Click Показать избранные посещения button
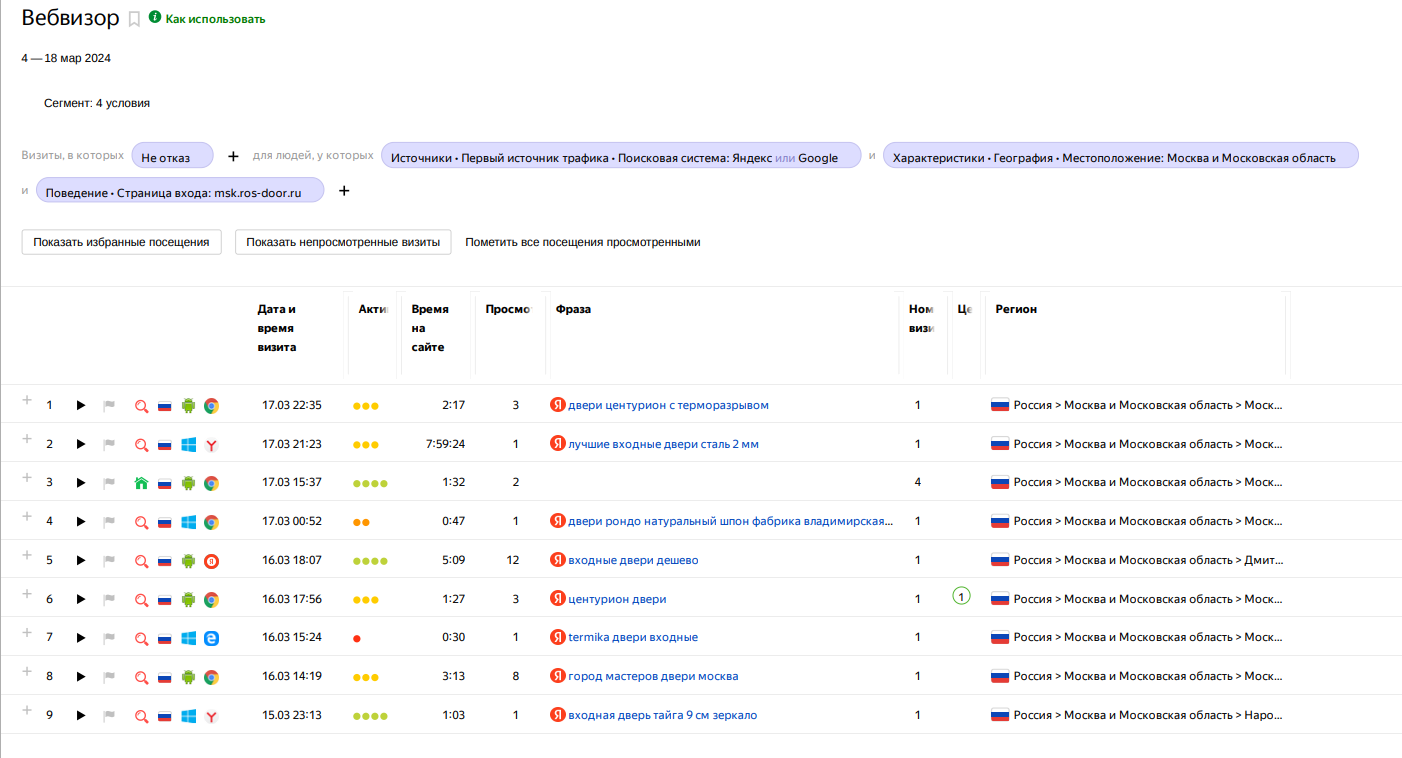 click(x=121, y=242)
